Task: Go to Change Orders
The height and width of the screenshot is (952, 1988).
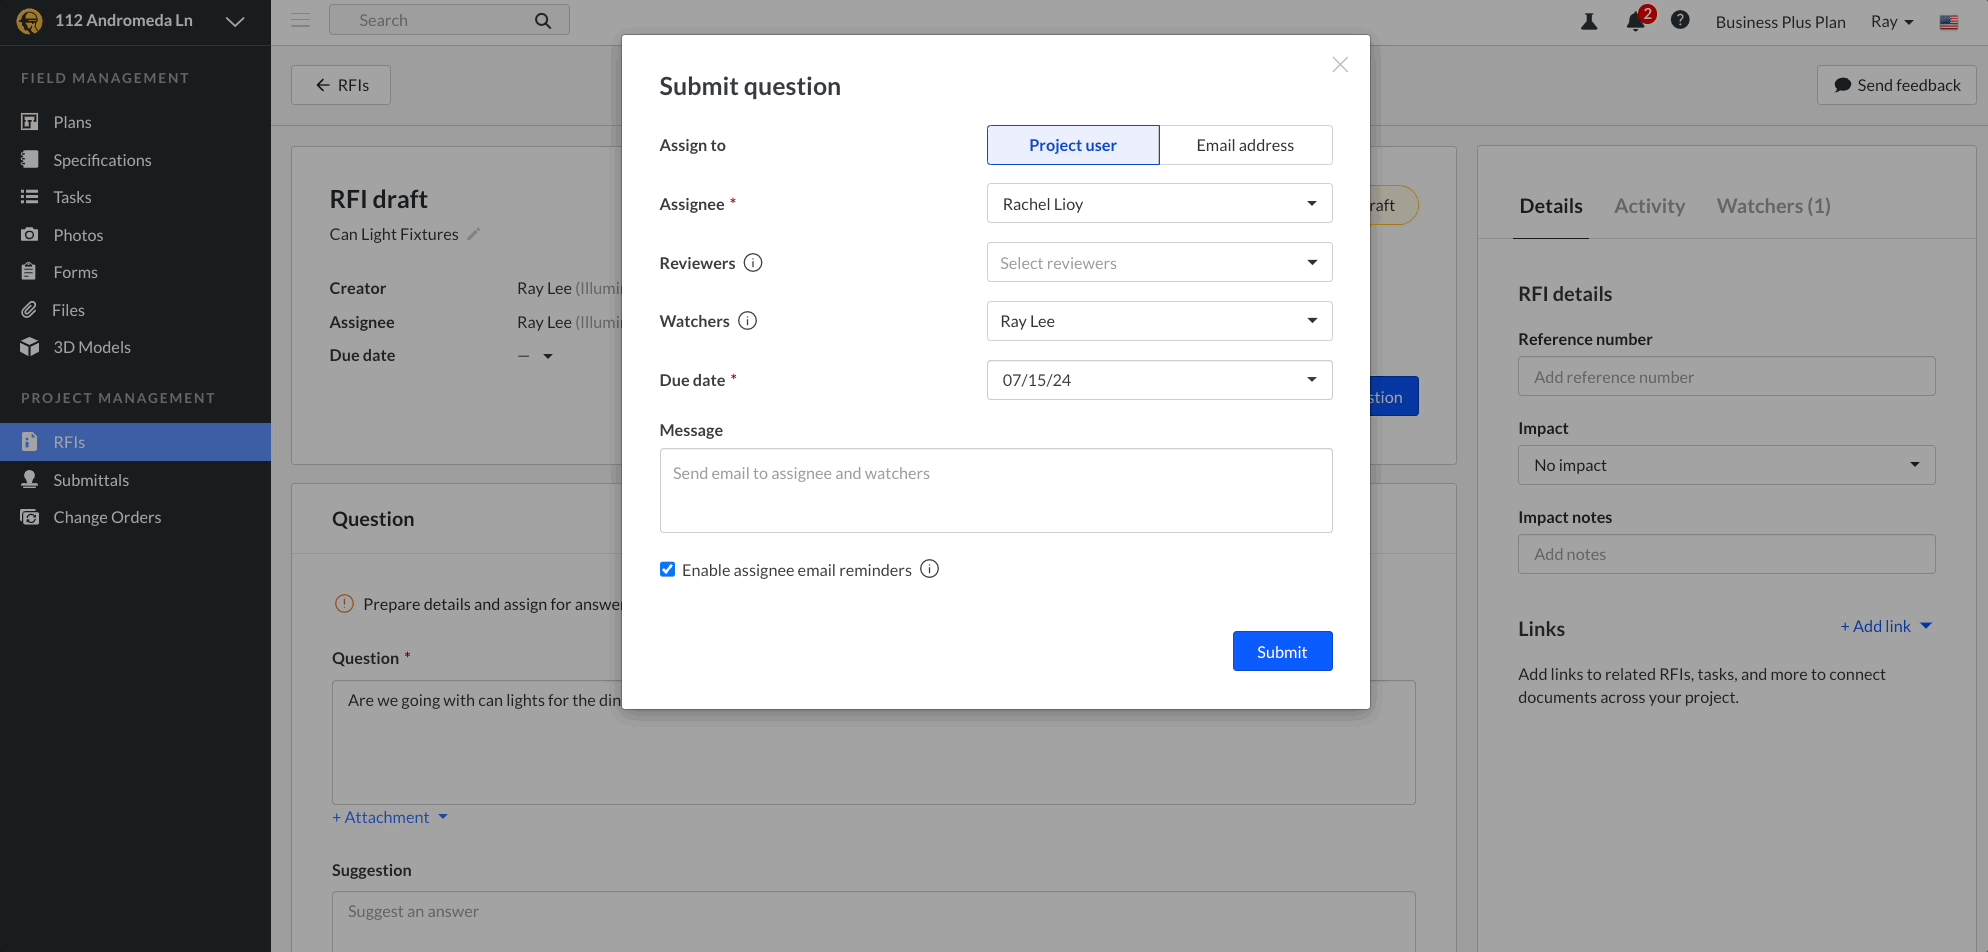Action: (107, 516)
